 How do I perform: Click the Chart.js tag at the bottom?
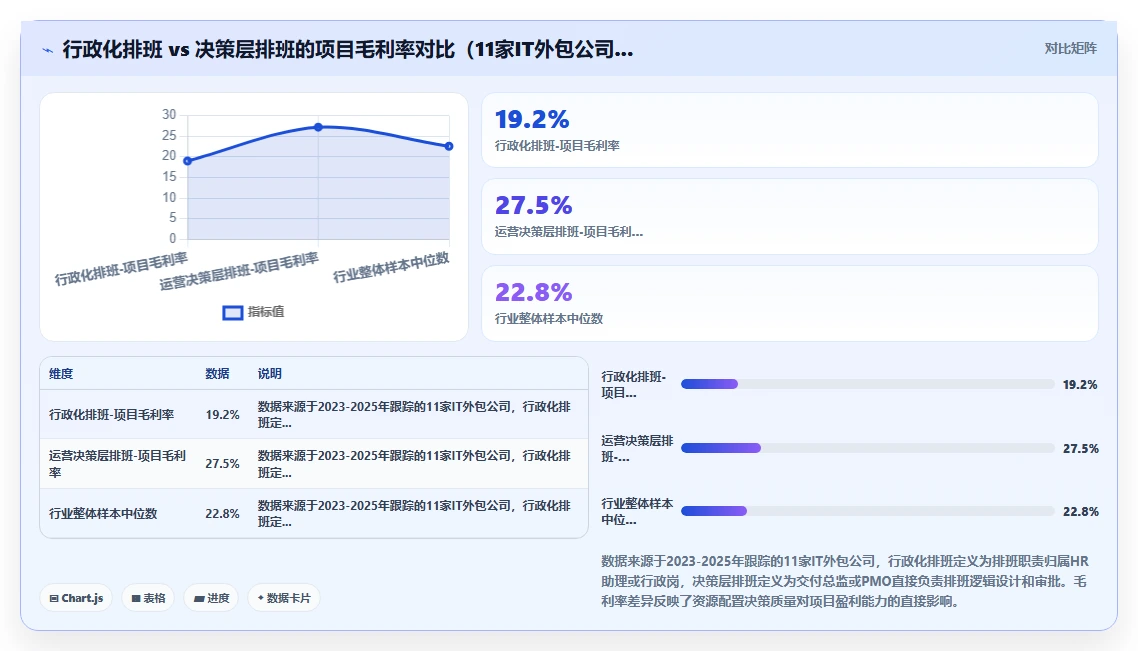click(x=76, y=598)
